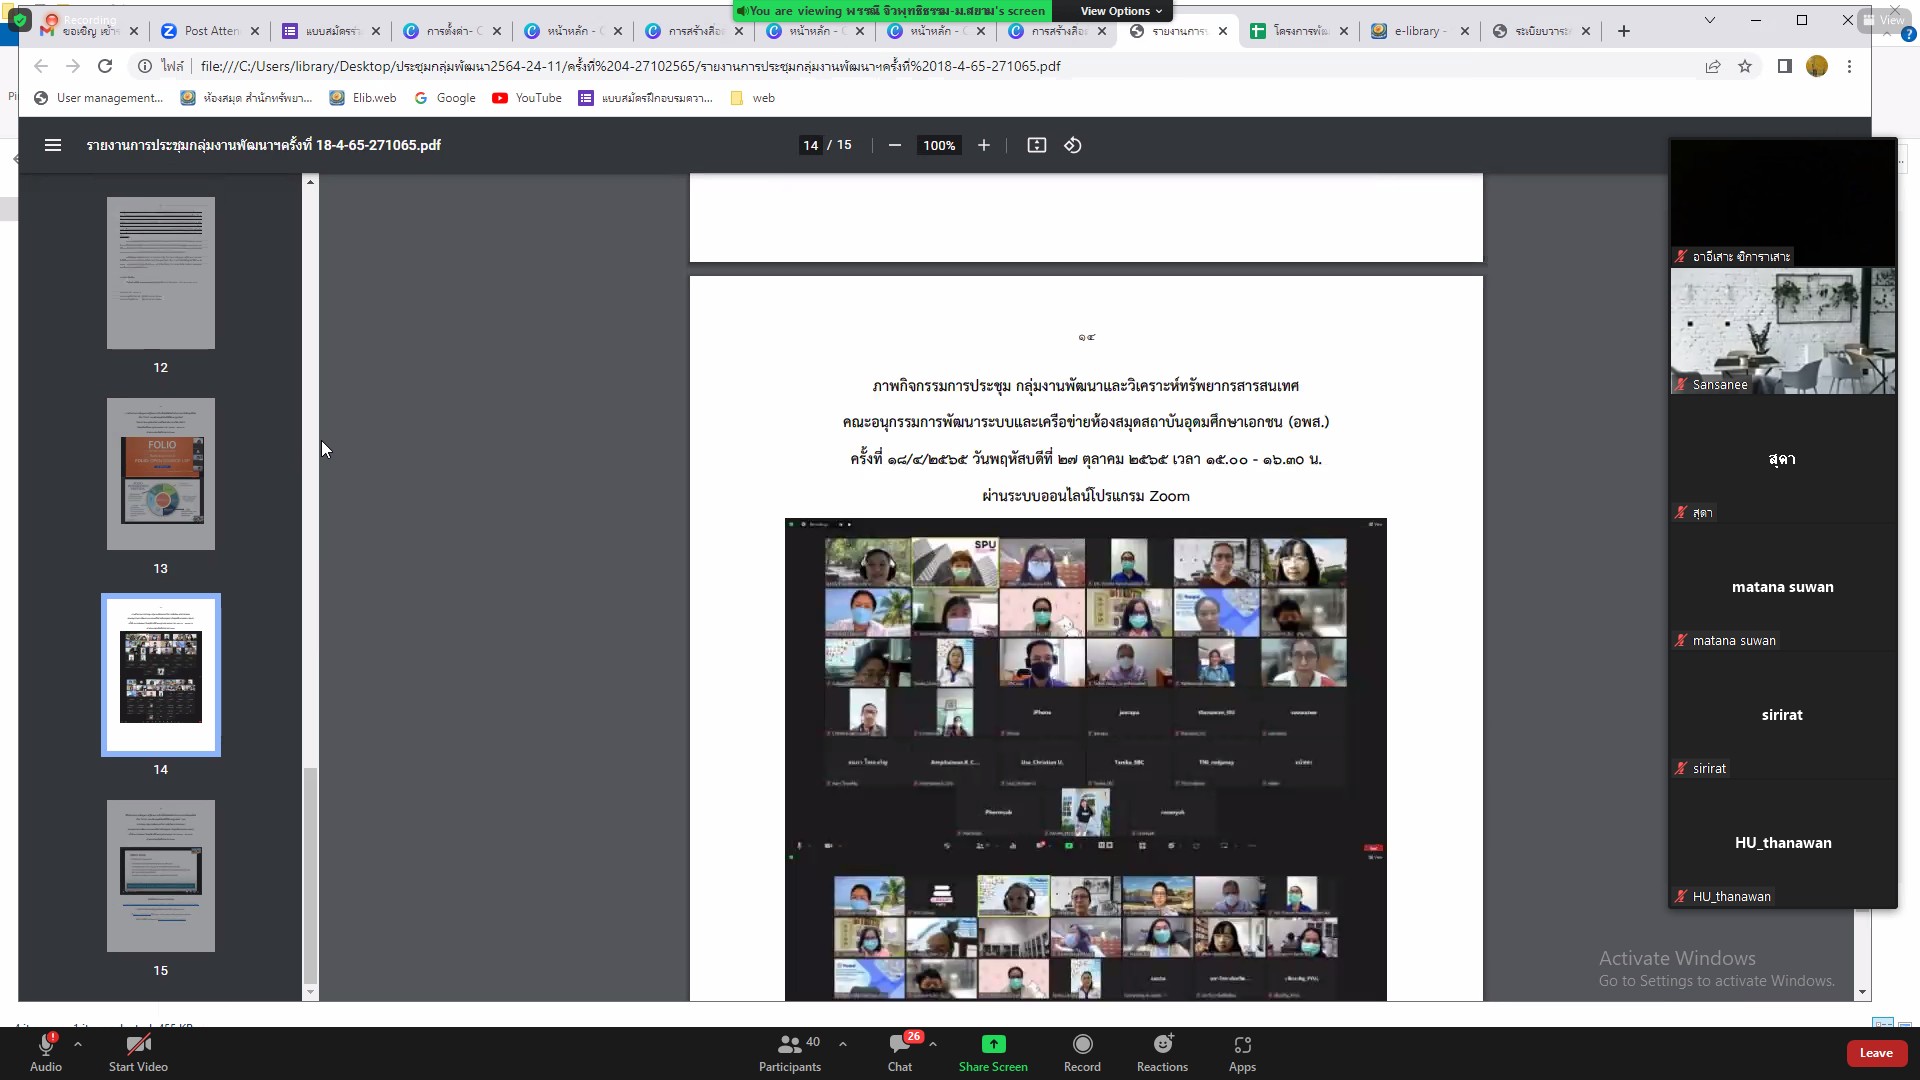Image resolution: width=1920 pixels, height=1080 pixels.
Task: Toggle the PDF sidebar hamburger menu
Action: 53,145
